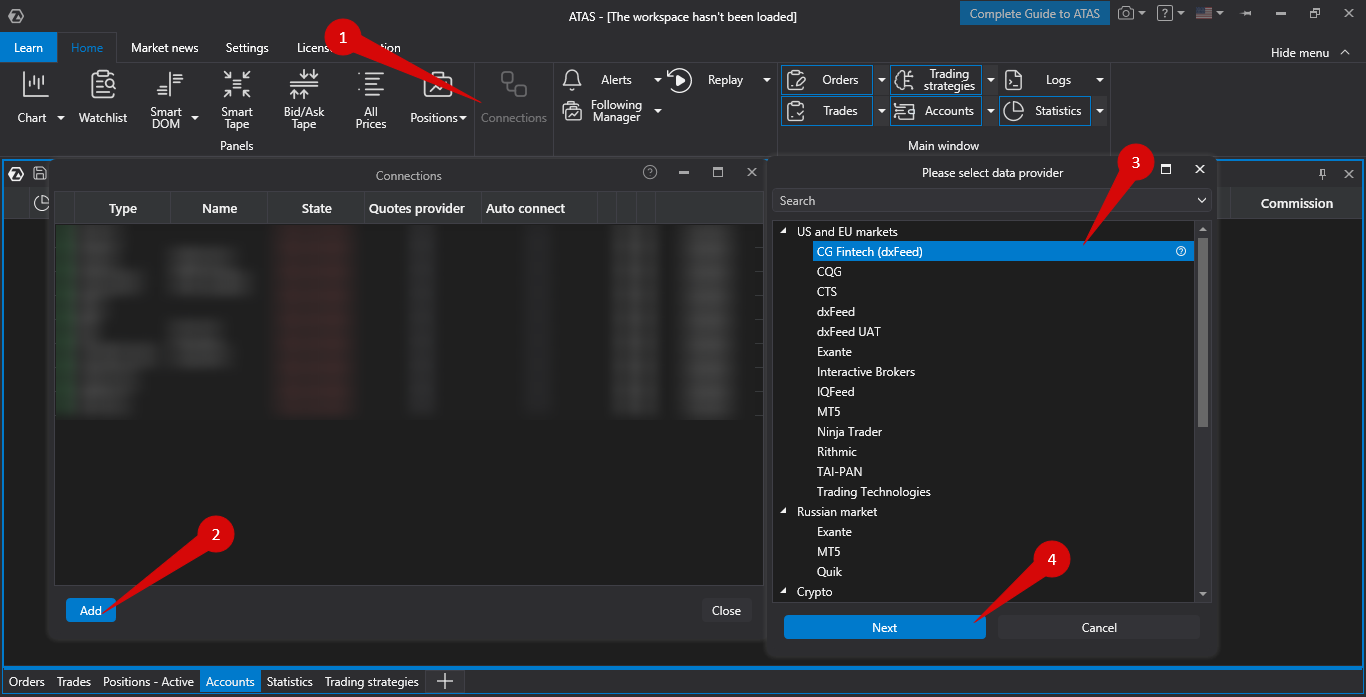Click the help icon on CG Fintech row
The width and height of the screenshot is (1366, 697).
[x=1181, y=252]
